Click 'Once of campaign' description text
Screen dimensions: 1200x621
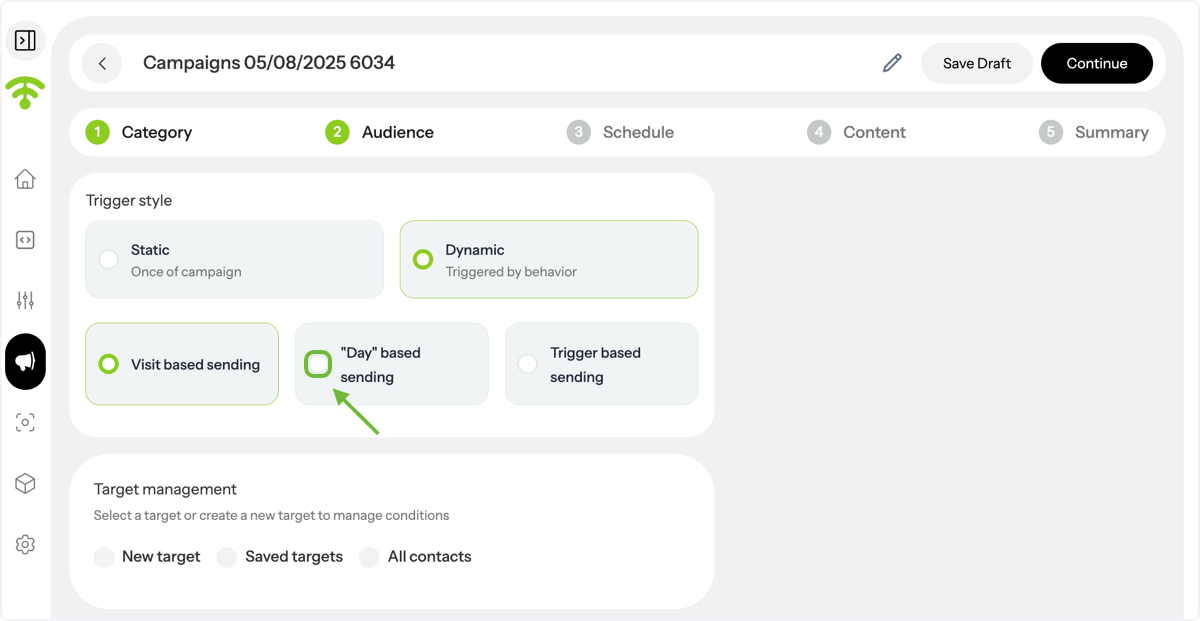coord(186,272)
